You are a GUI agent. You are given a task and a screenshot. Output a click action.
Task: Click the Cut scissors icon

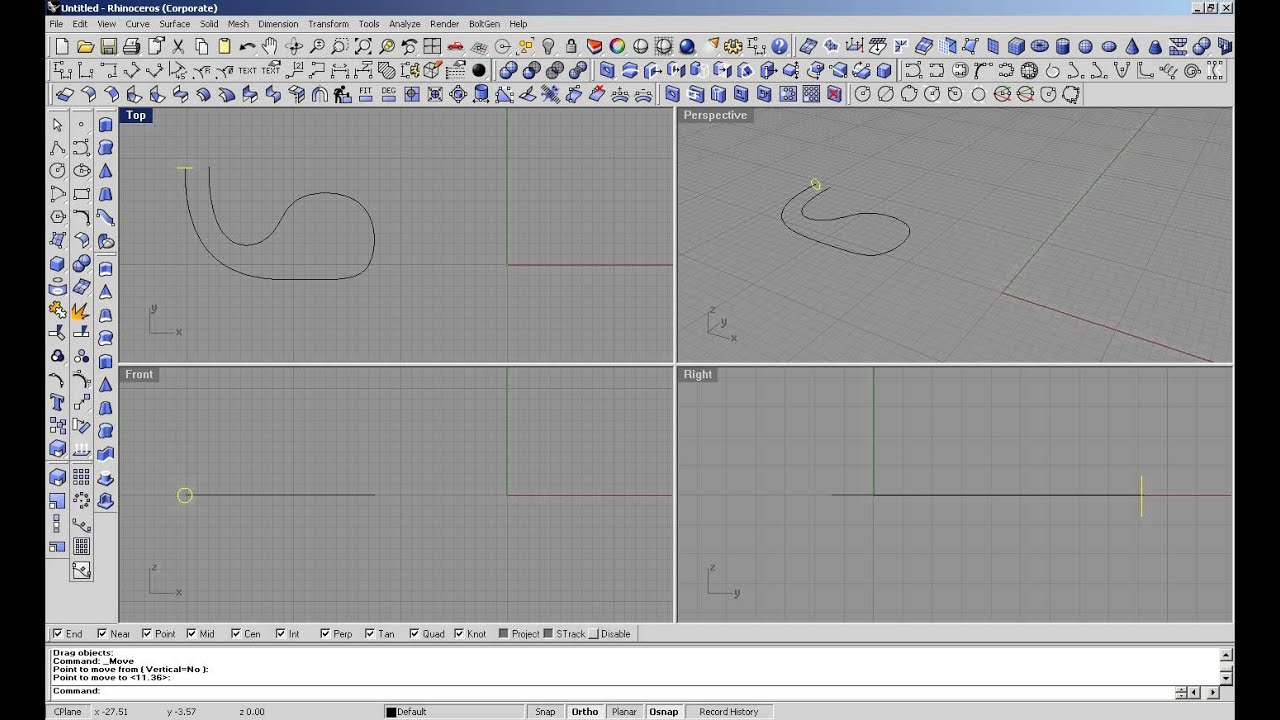coord(178,46)
